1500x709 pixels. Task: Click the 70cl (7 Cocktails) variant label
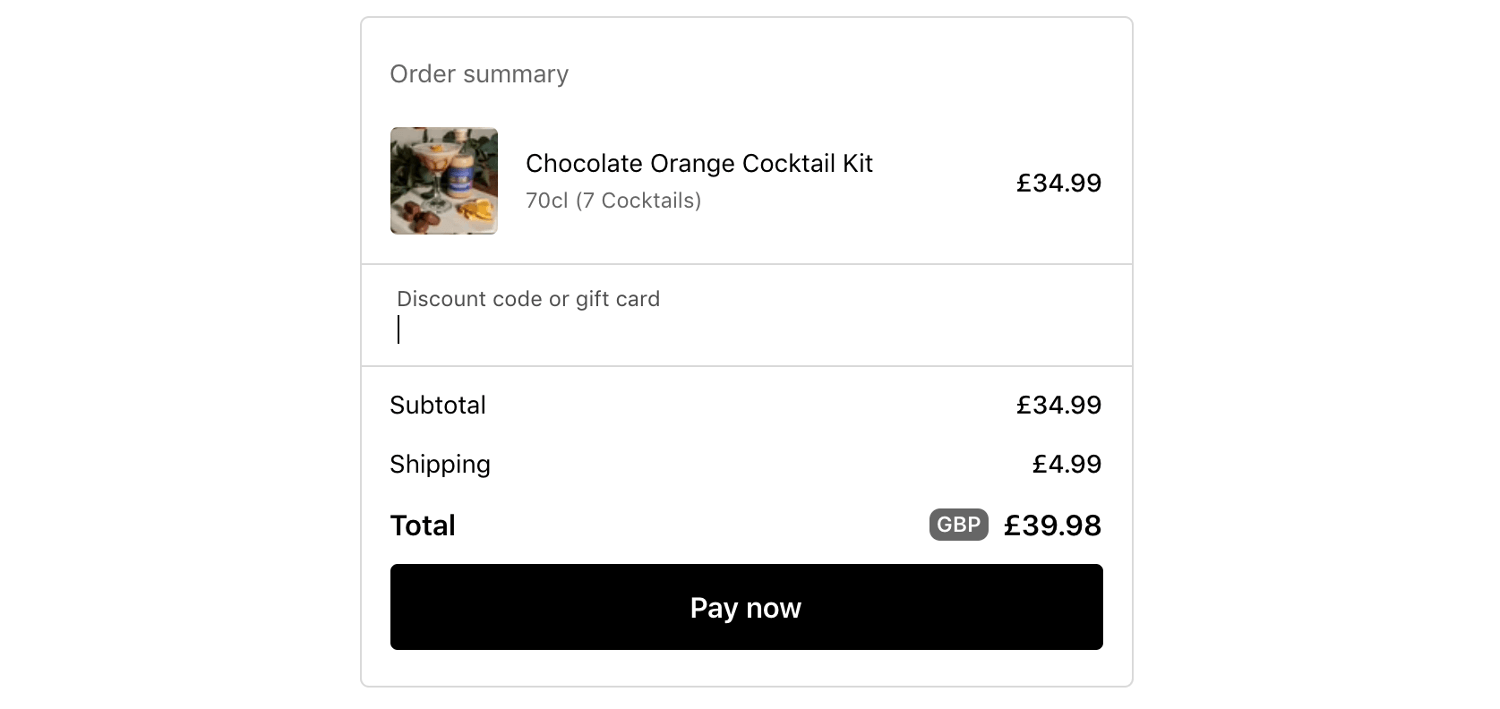point(613,200)
